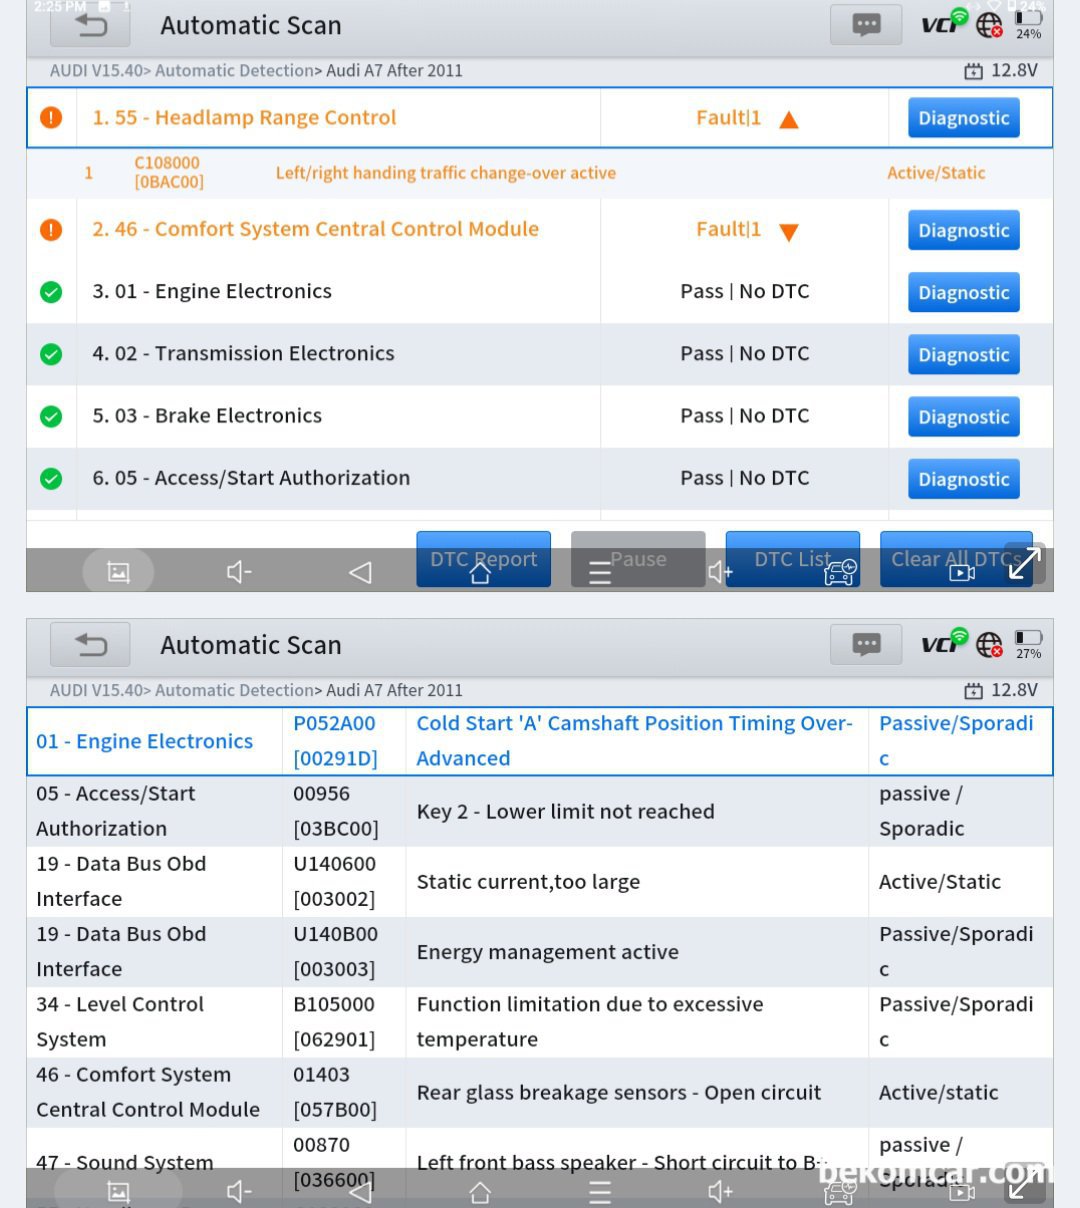This screenshot has height=1208, width=1080.
Task: Tap the volume up icon in lower nav bar
Action: click(720, 1192)
